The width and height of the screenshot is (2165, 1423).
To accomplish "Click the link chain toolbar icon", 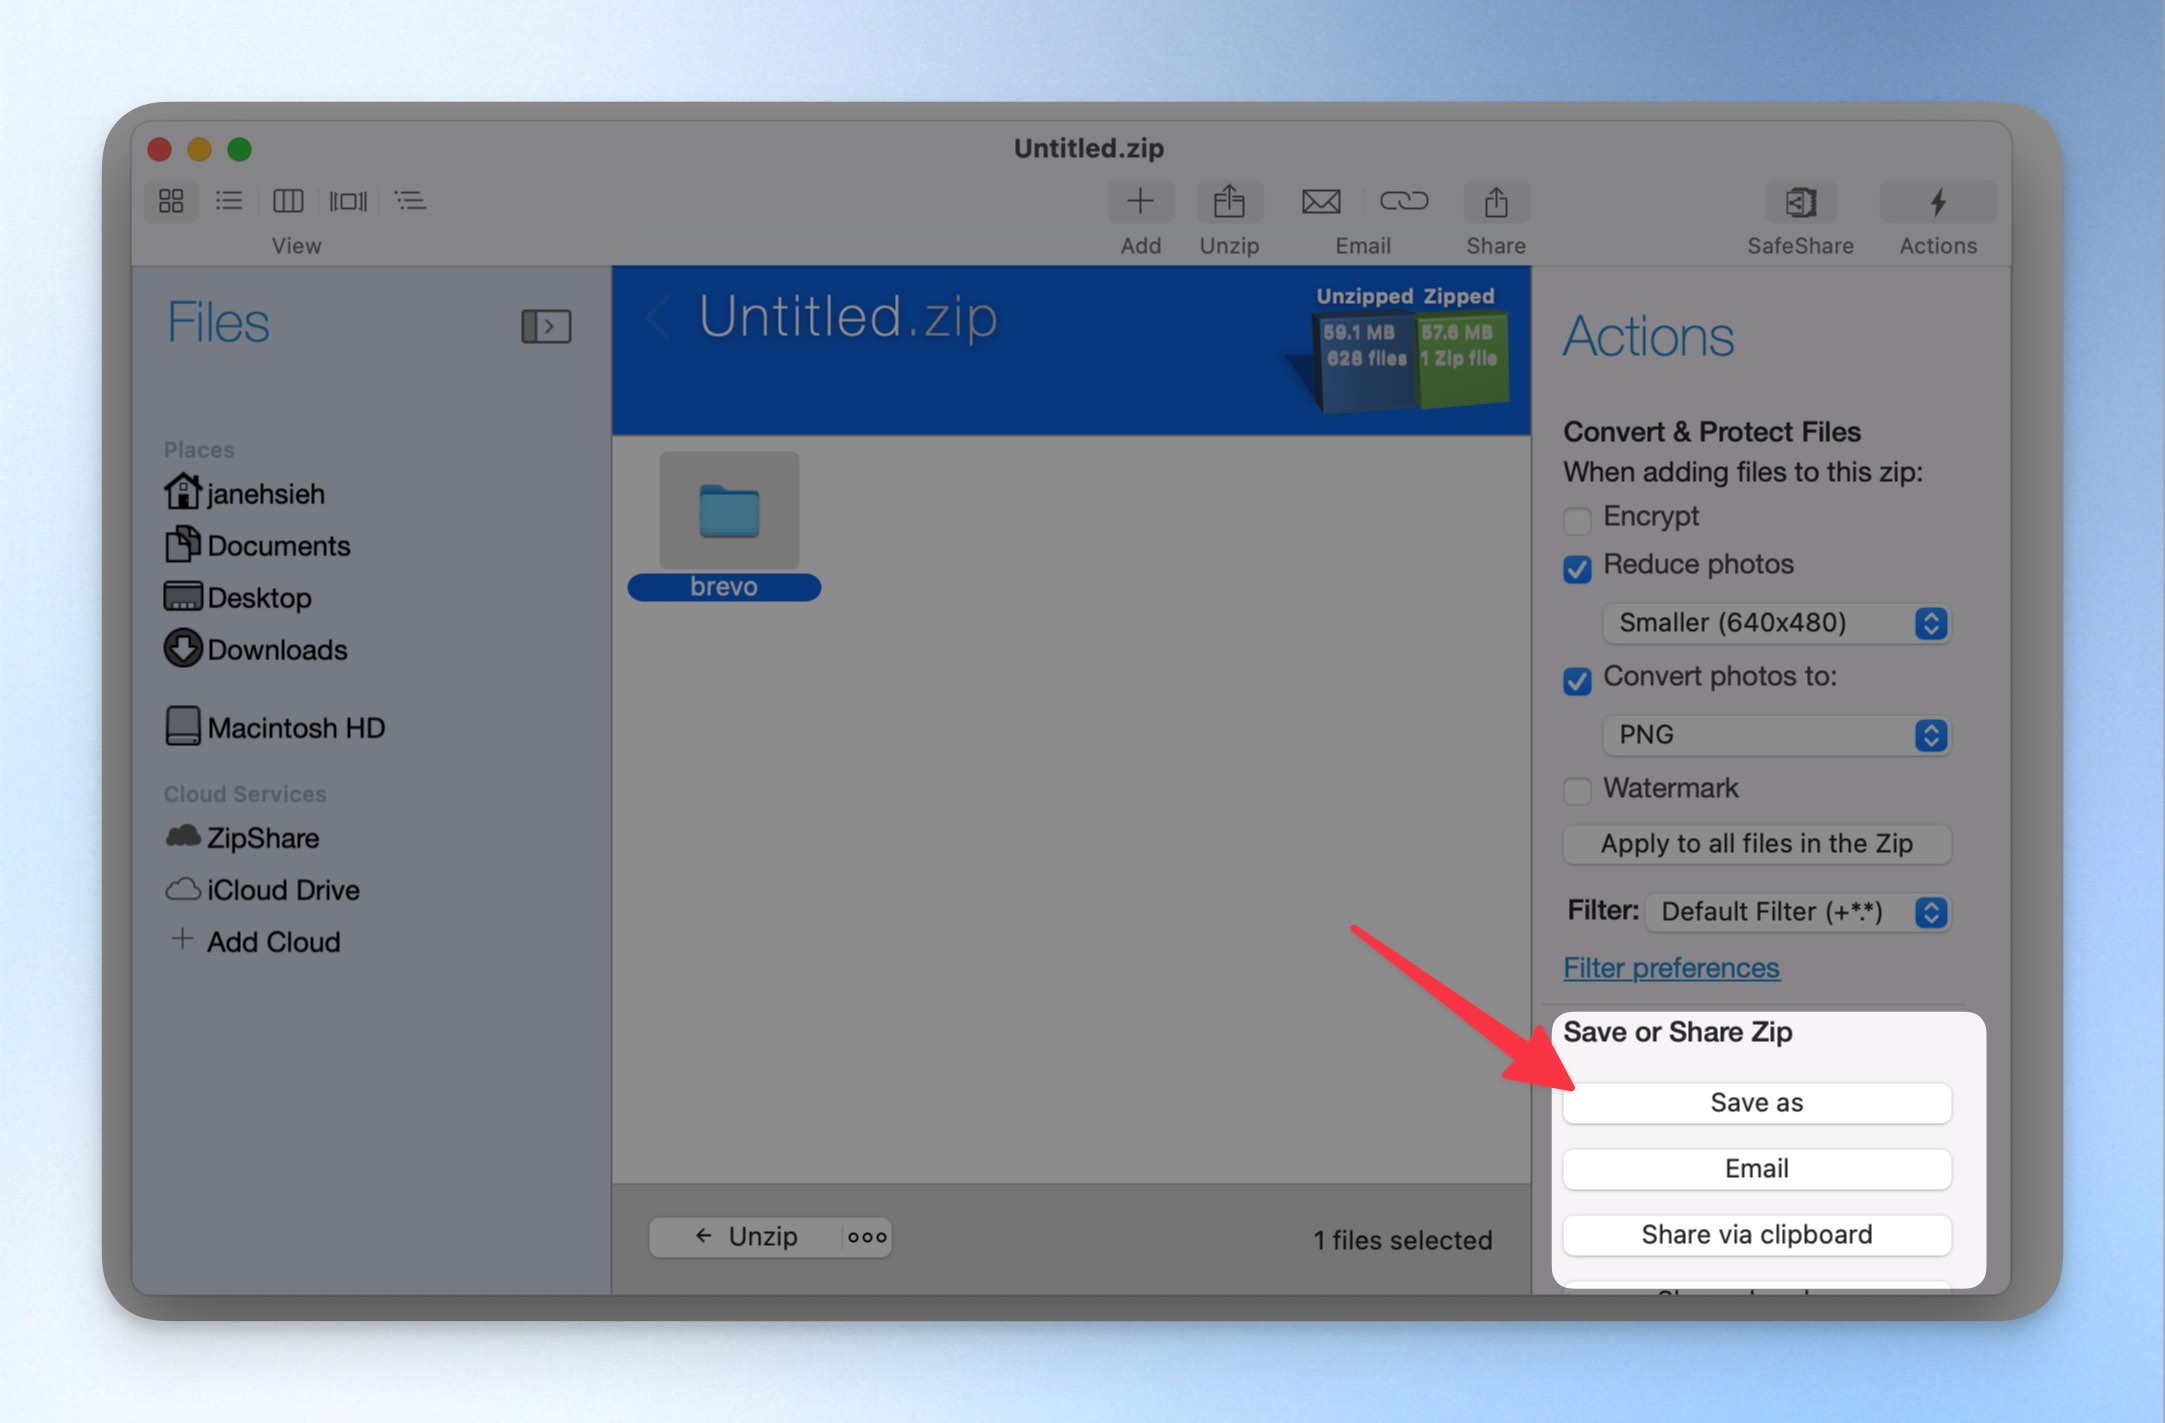I will pyautogui.click(x=1403, y=201).
